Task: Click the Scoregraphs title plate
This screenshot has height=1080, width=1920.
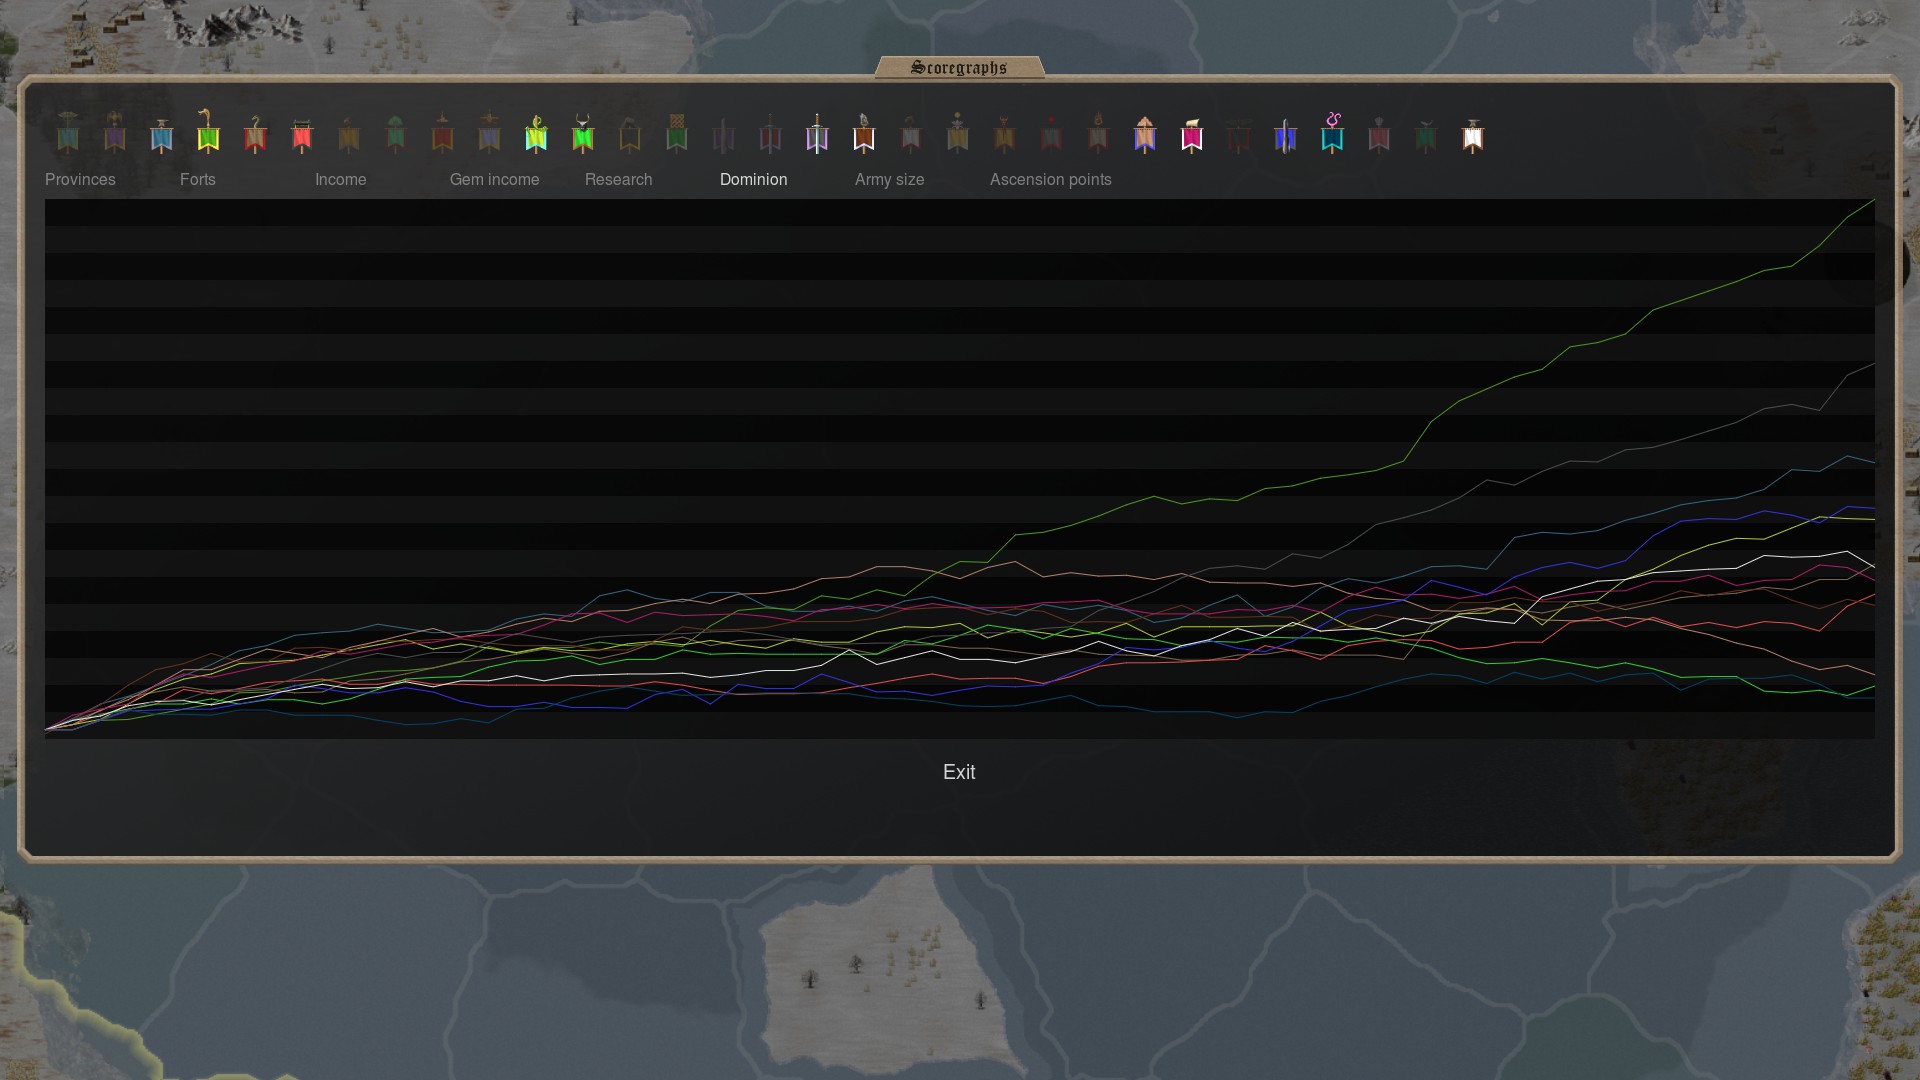Action: point(960,67)
